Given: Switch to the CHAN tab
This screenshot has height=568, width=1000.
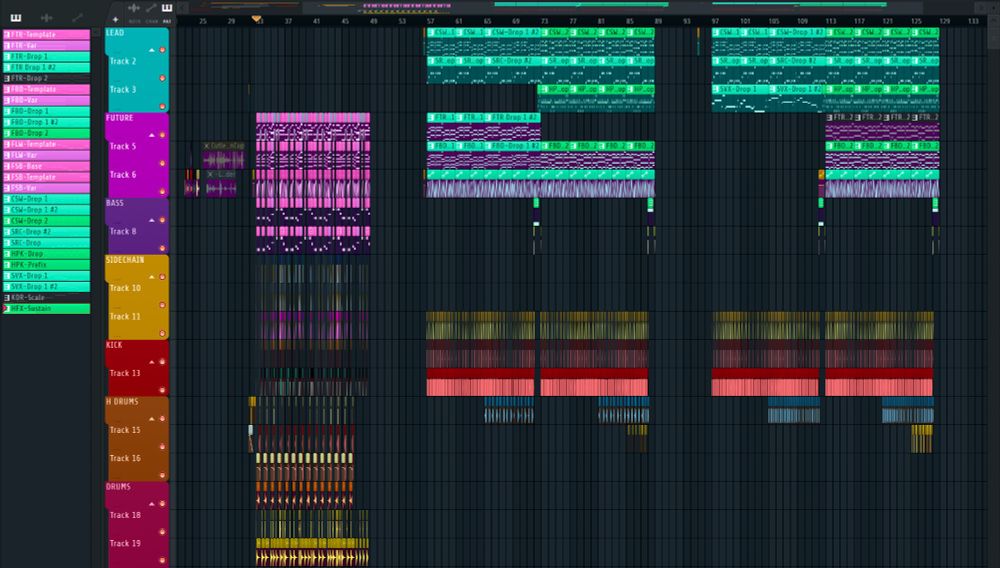Looking at the screenshot, I should (152, 21).
